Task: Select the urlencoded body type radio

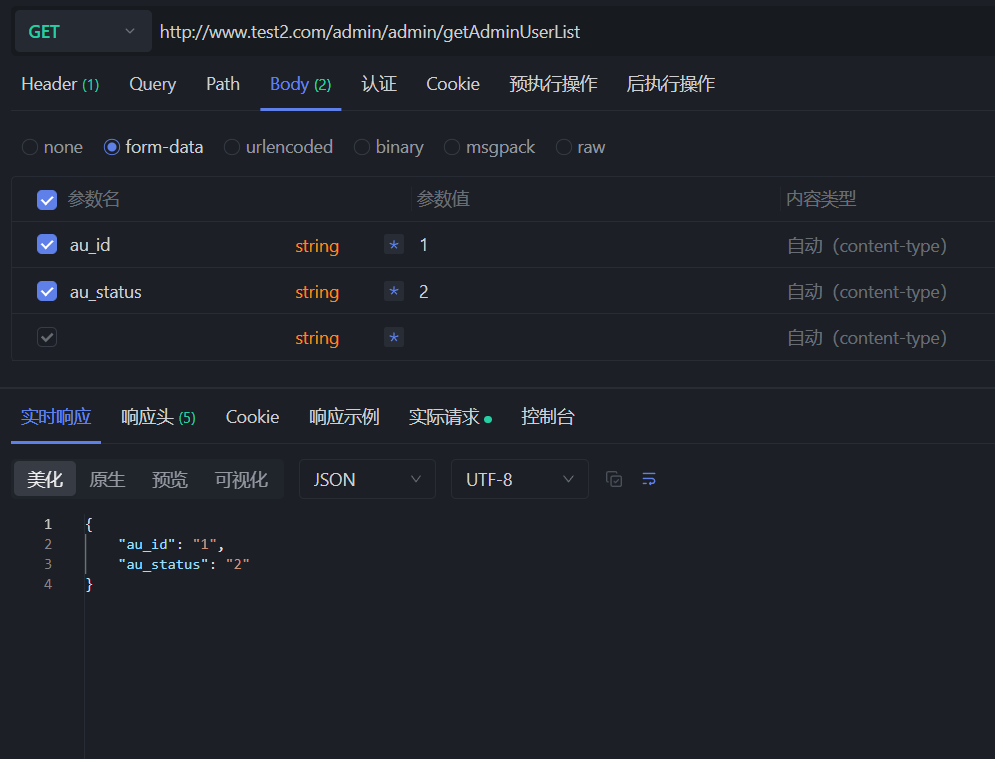Action: [232, 147]
